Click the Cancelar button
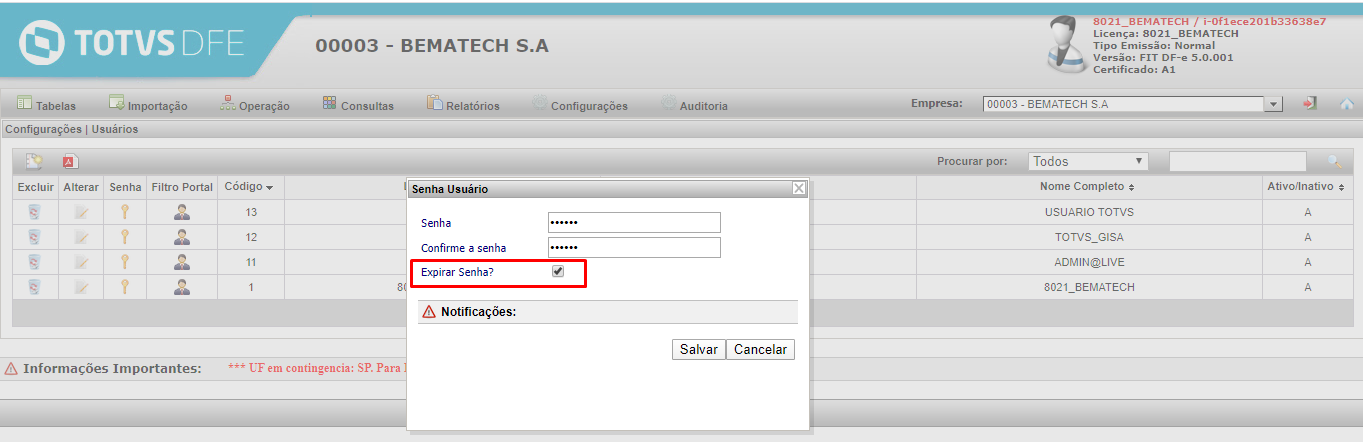 pyautogui.click(x=761, y=350)
